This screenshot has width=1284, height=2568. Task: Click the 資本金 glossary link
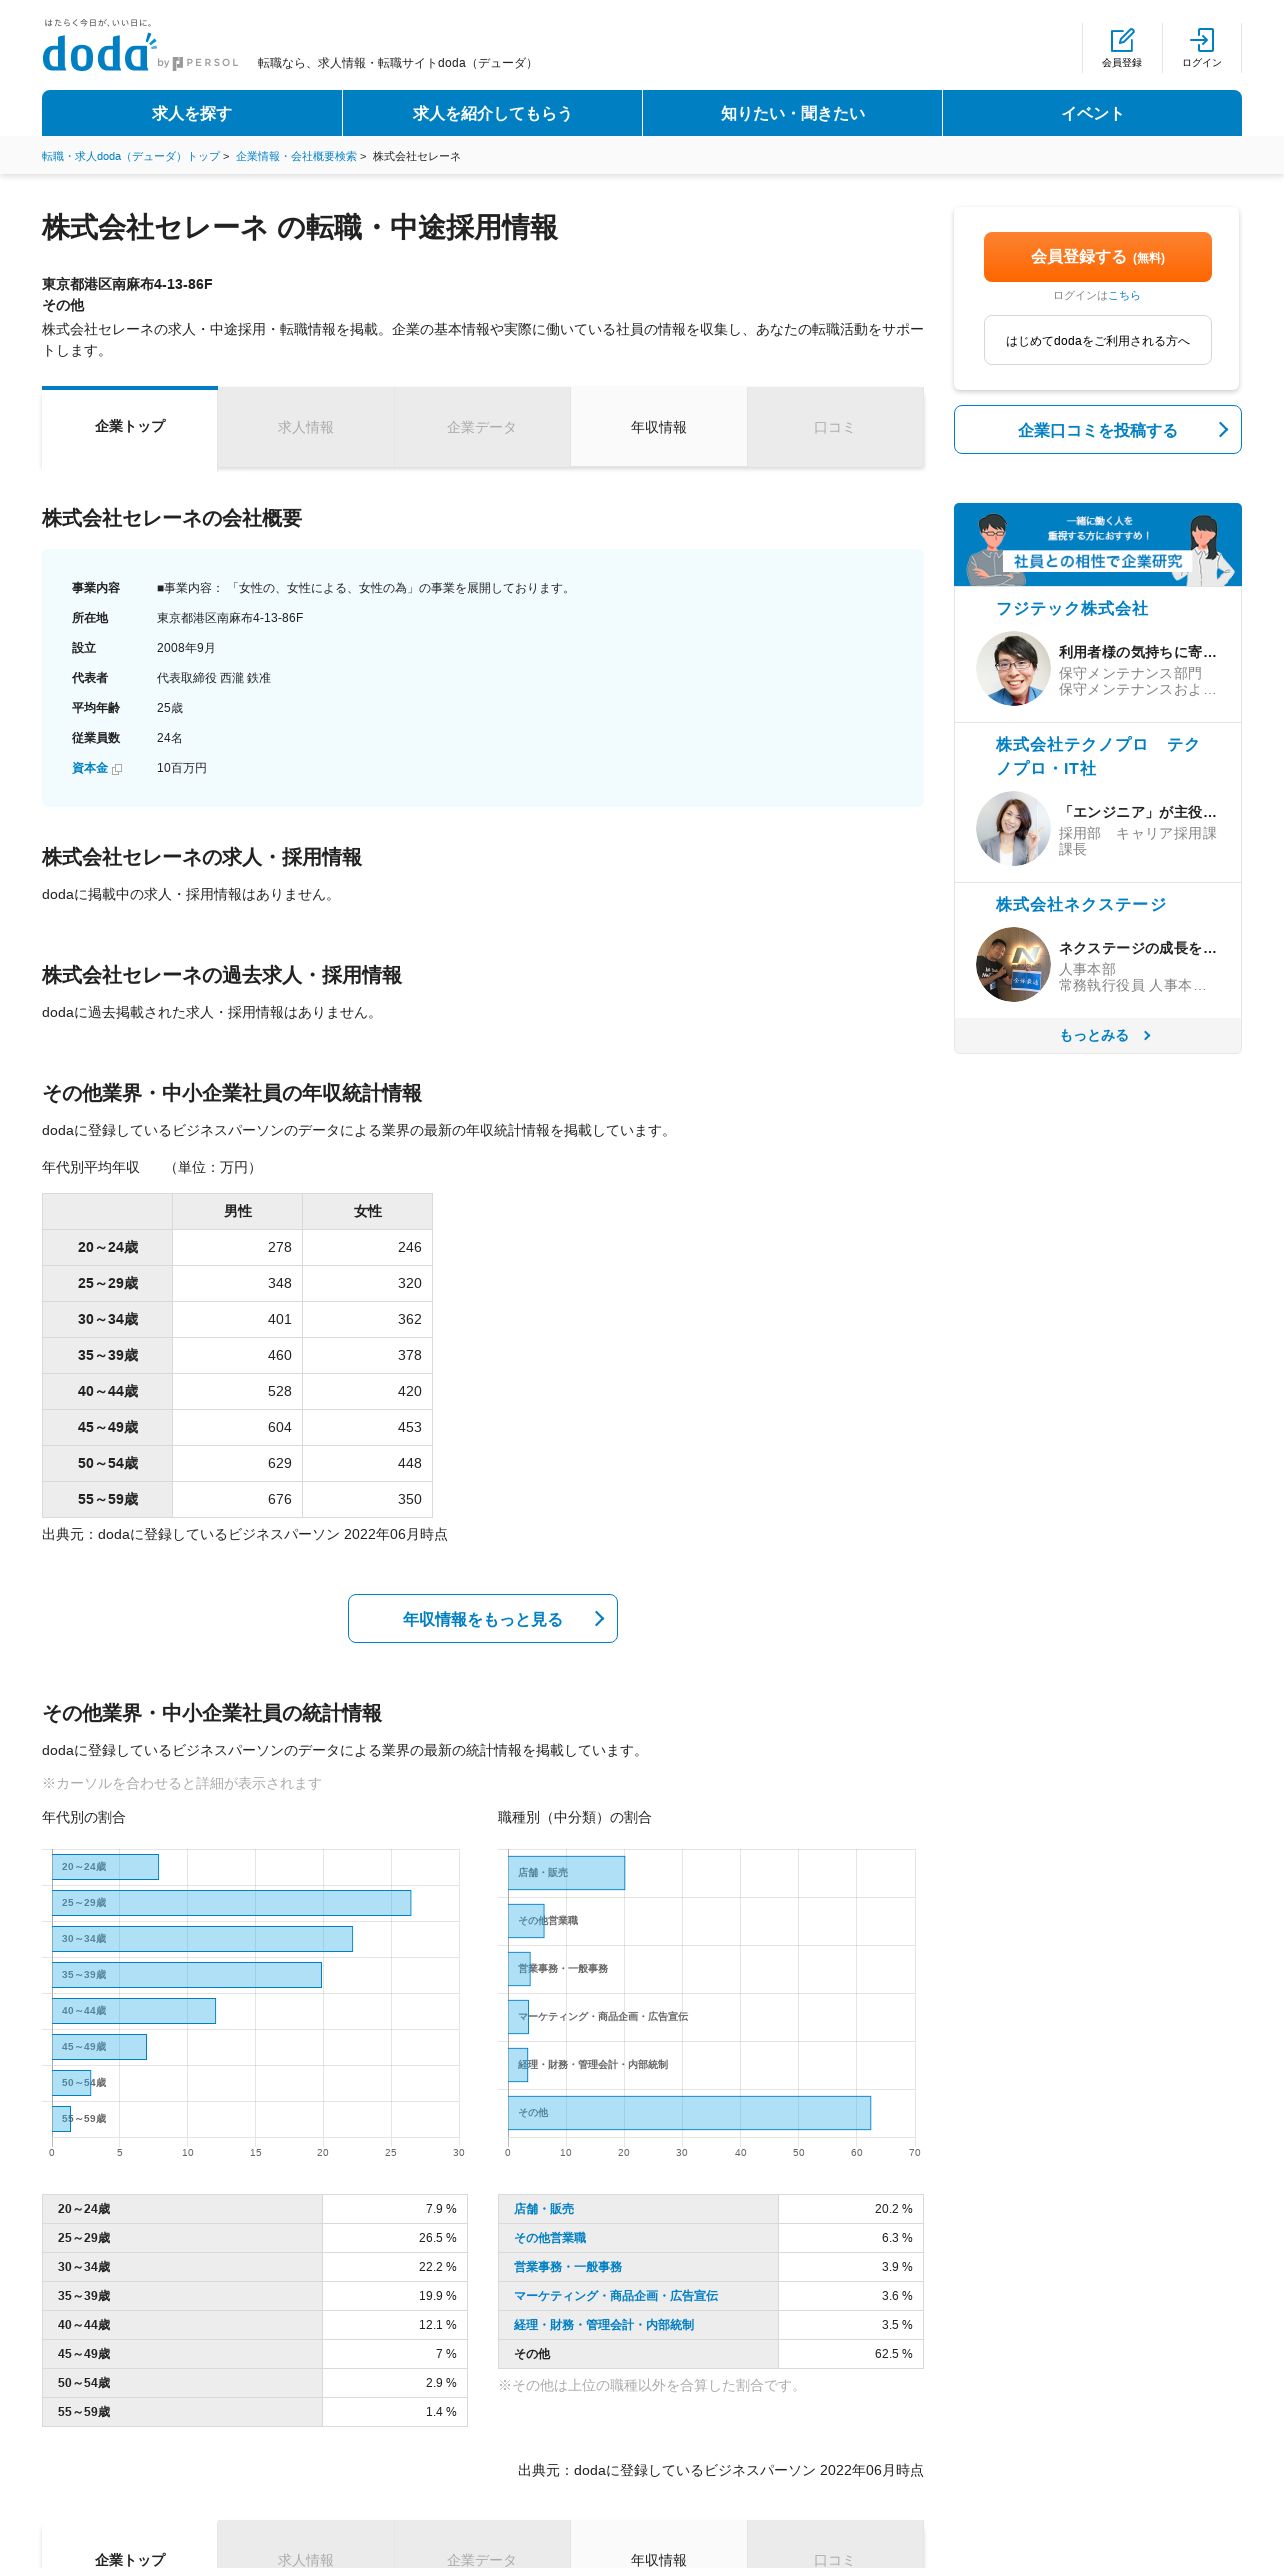90,768
